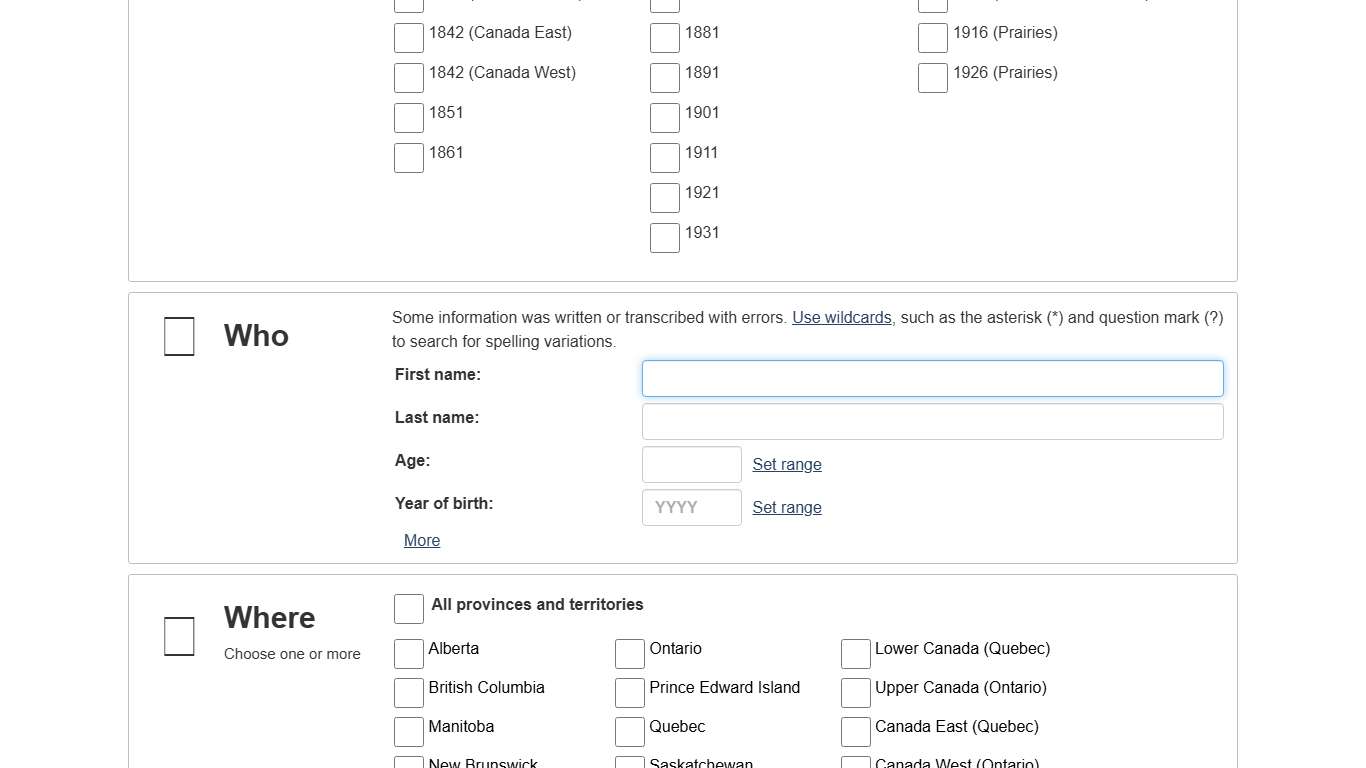Enable the 1851 census checkbox
This screenshot has width=1366, height=768.
[408, 117]
